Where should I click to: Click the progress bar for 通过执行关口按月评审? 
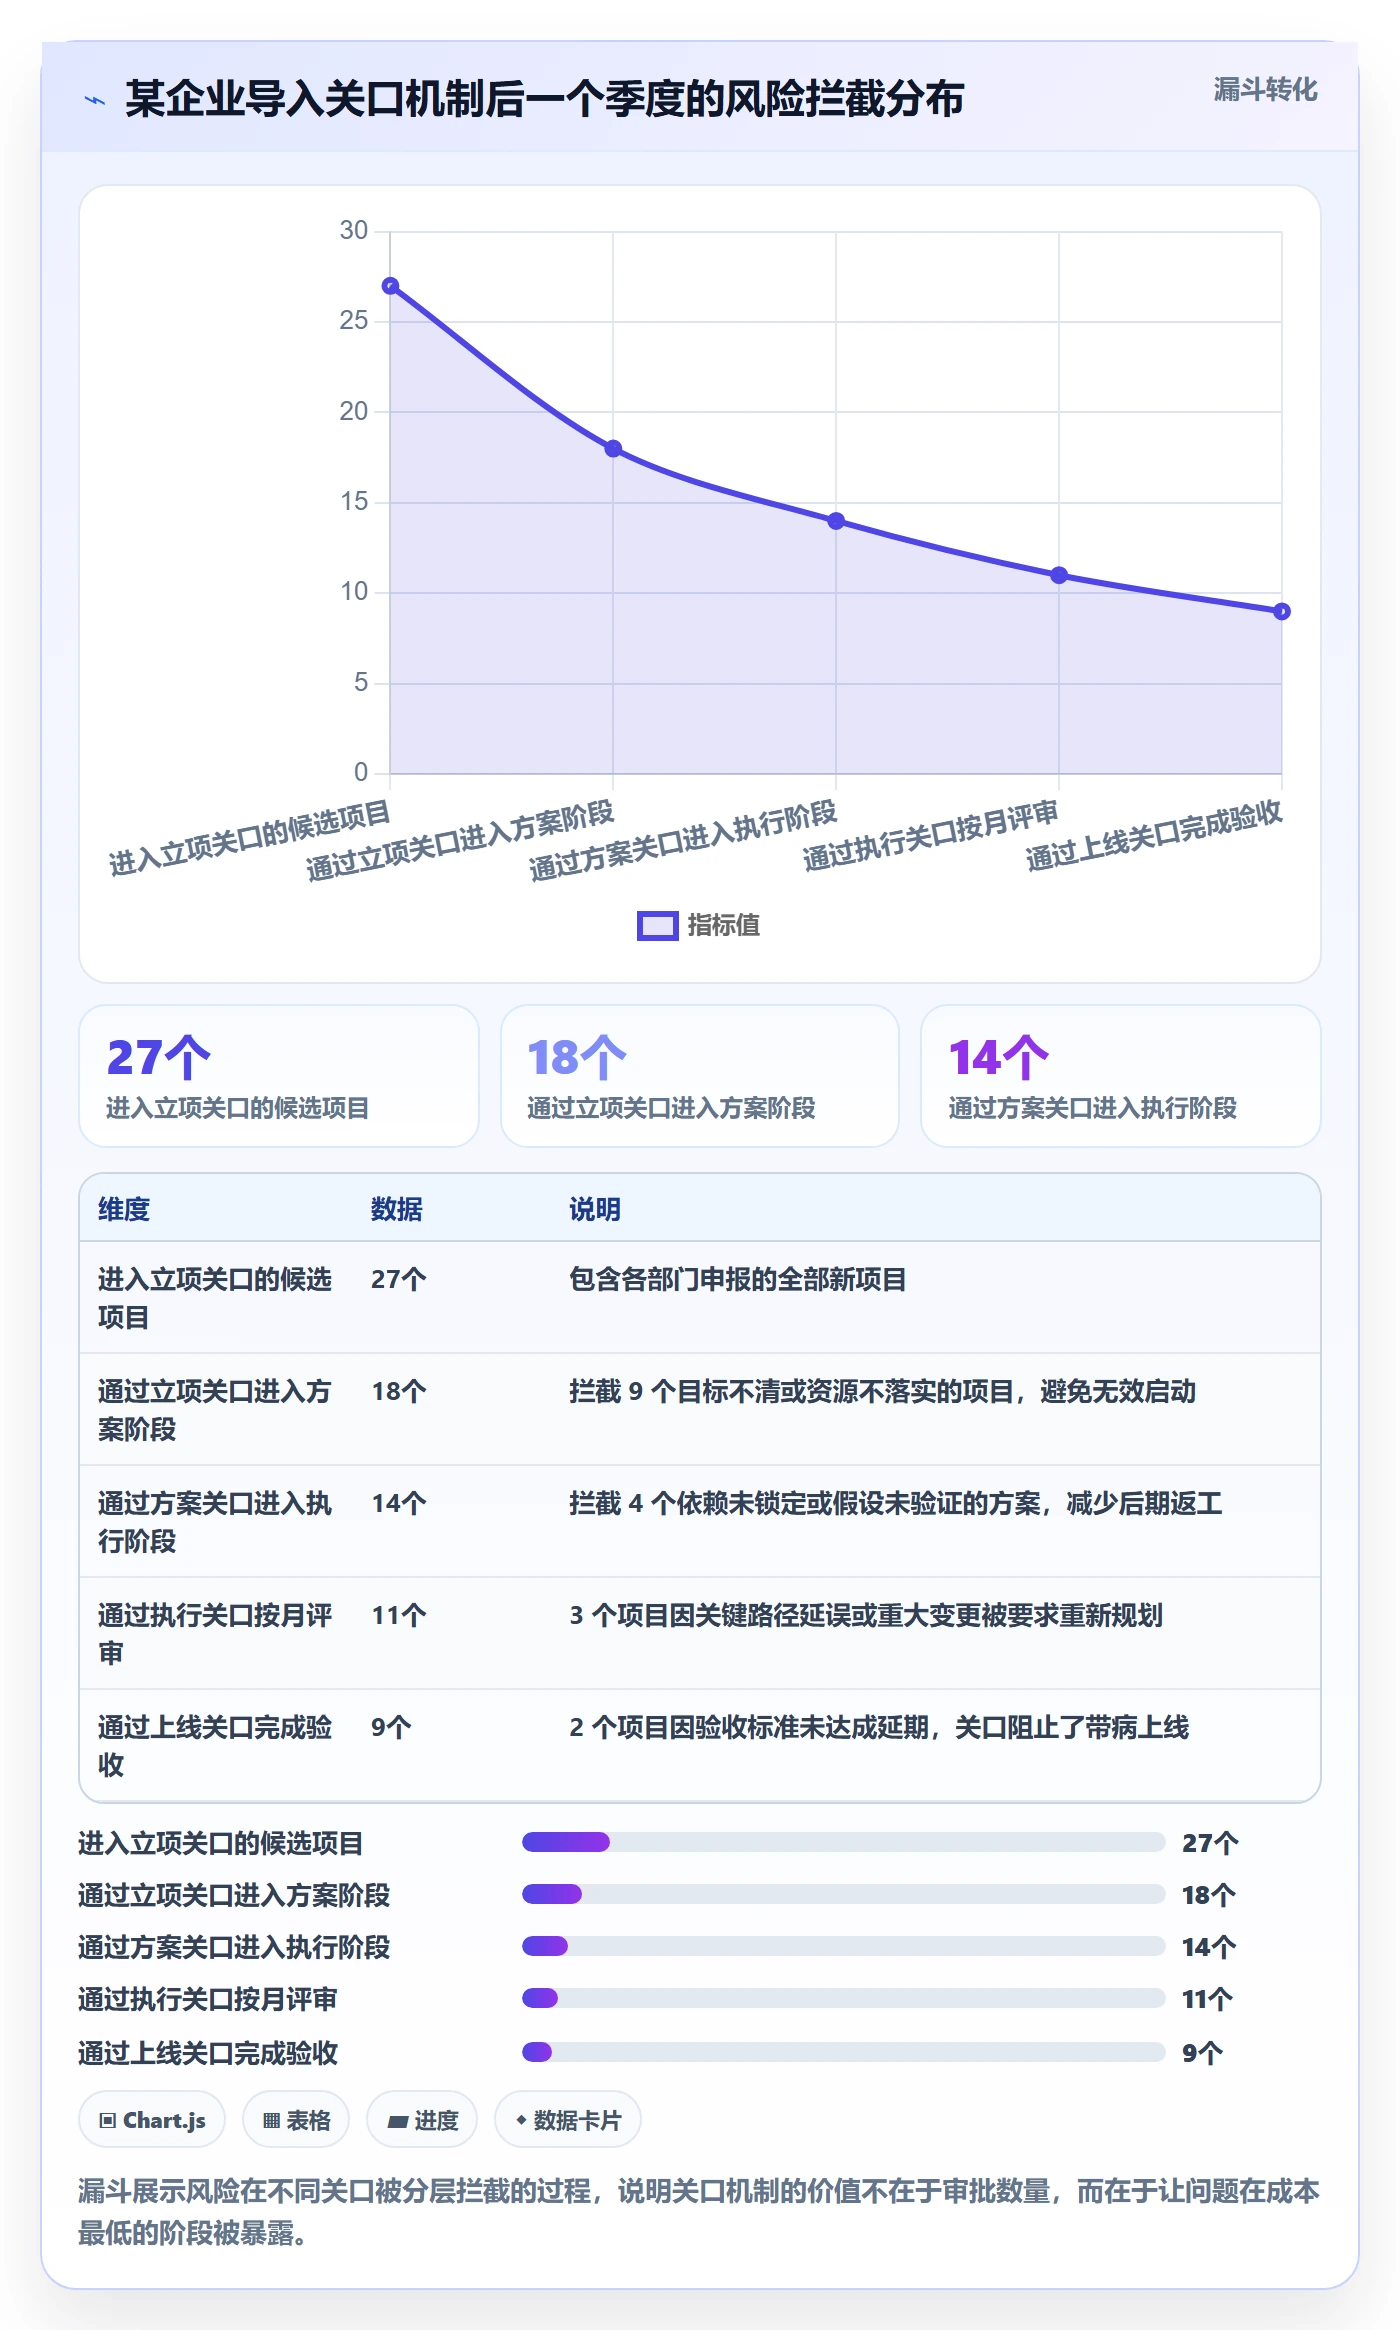(843, 1998)
